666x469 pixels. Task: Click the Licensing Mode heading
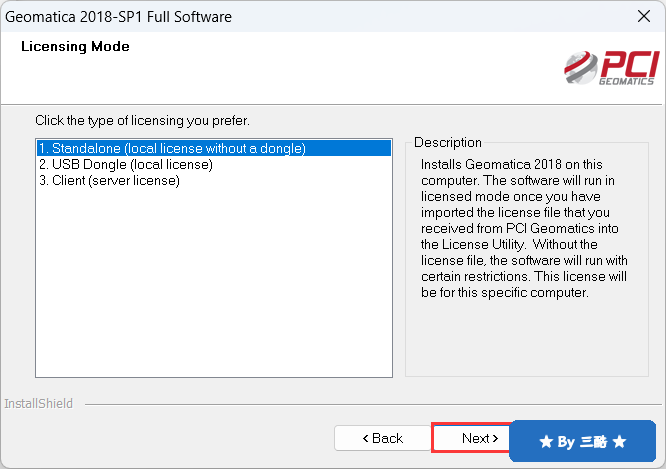coord(75,46)
